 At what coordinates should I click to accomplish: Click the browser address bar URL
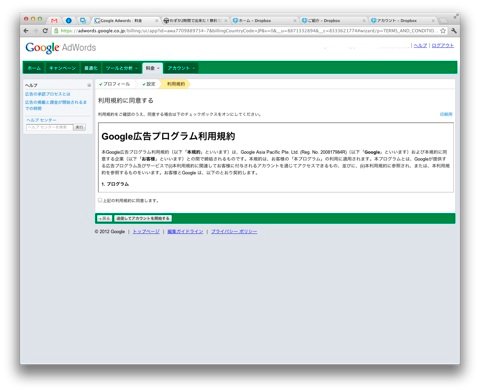coord(247,31)
